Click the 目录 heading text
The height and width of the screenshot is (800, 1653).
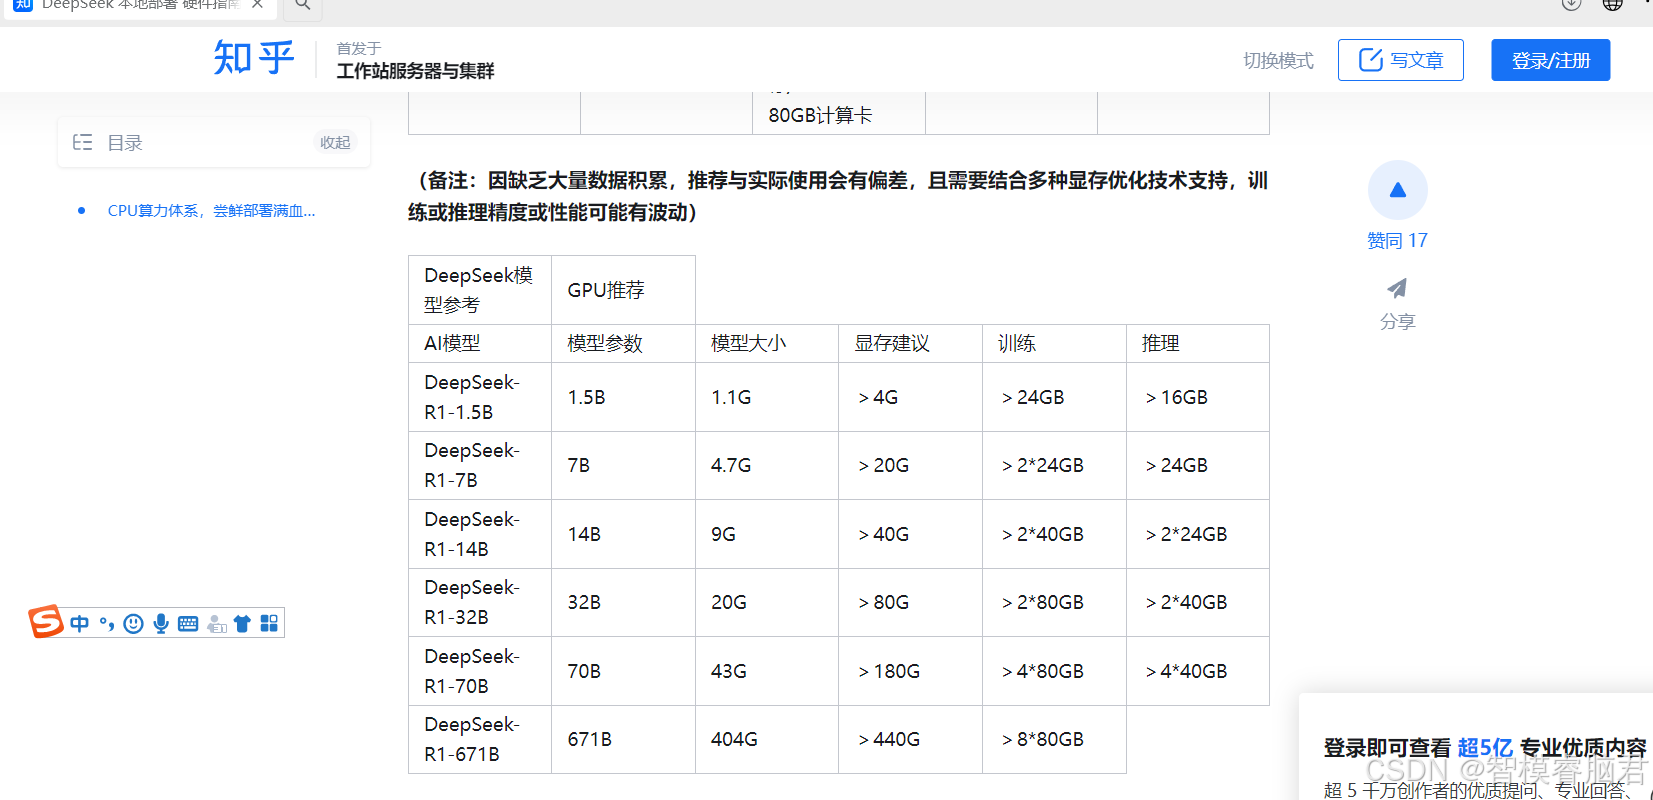point(125,143)
